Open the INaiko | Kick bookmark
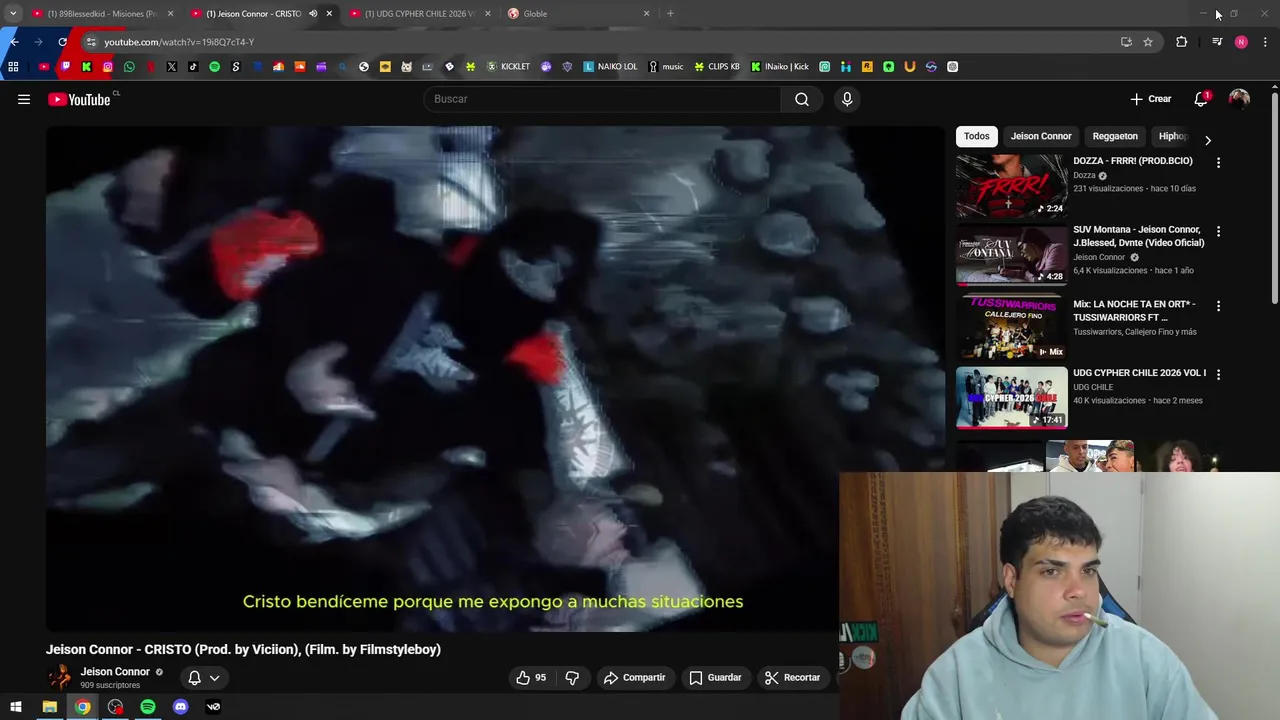Viewport: 1280px width, 720px height. (x=779, y=67)
